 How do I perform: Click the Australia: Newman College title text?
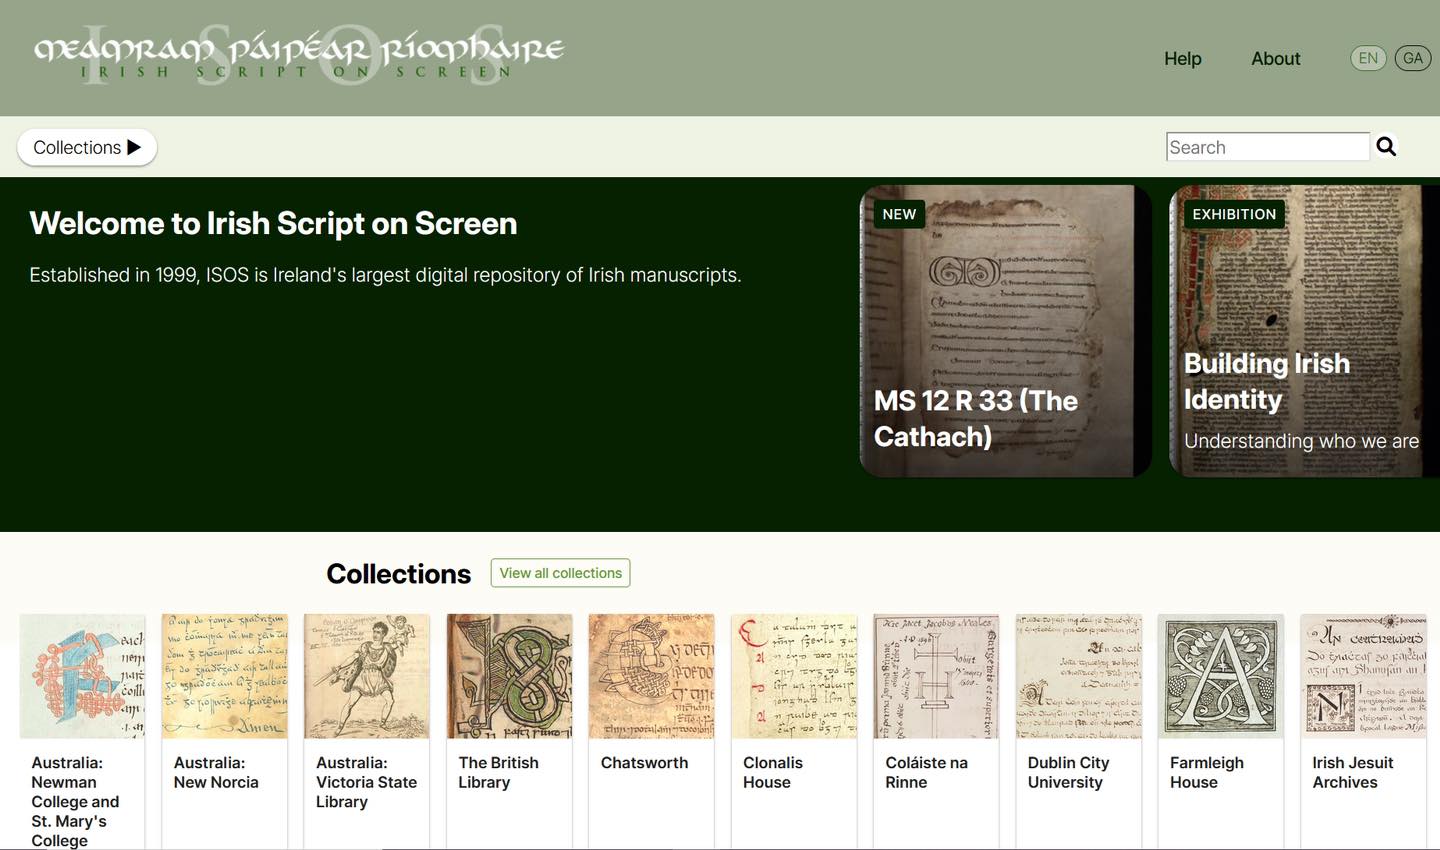pos(75,801)
